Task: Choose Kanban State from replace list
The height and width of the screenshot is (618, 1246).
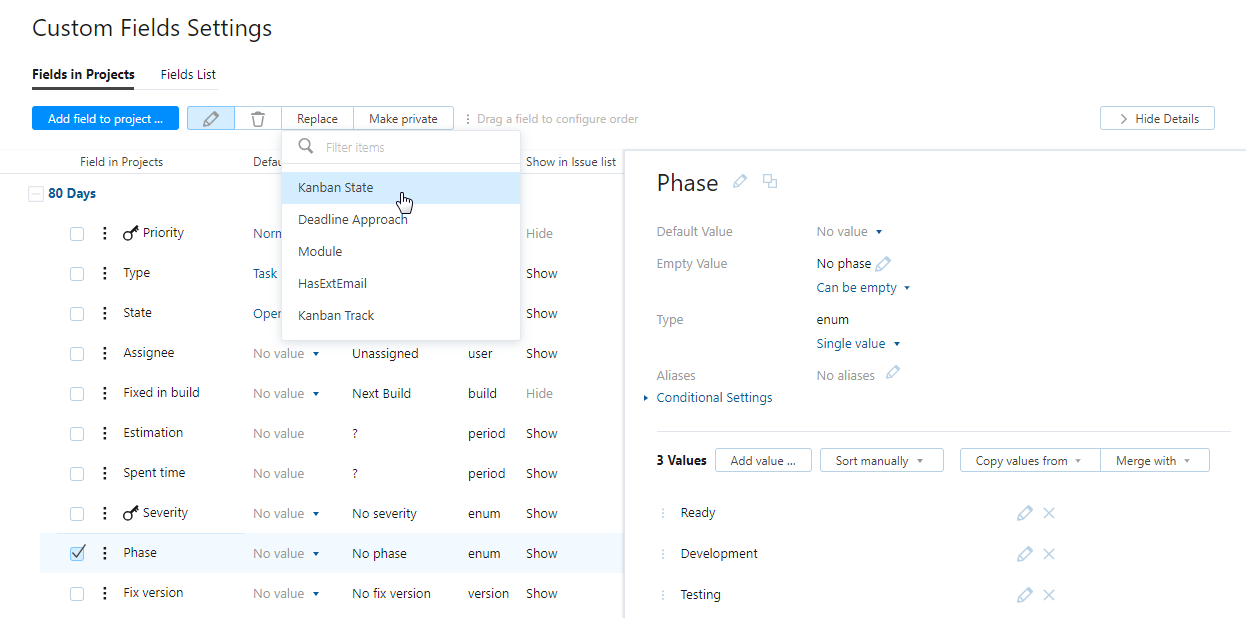Action: click(x=336, y=188)
